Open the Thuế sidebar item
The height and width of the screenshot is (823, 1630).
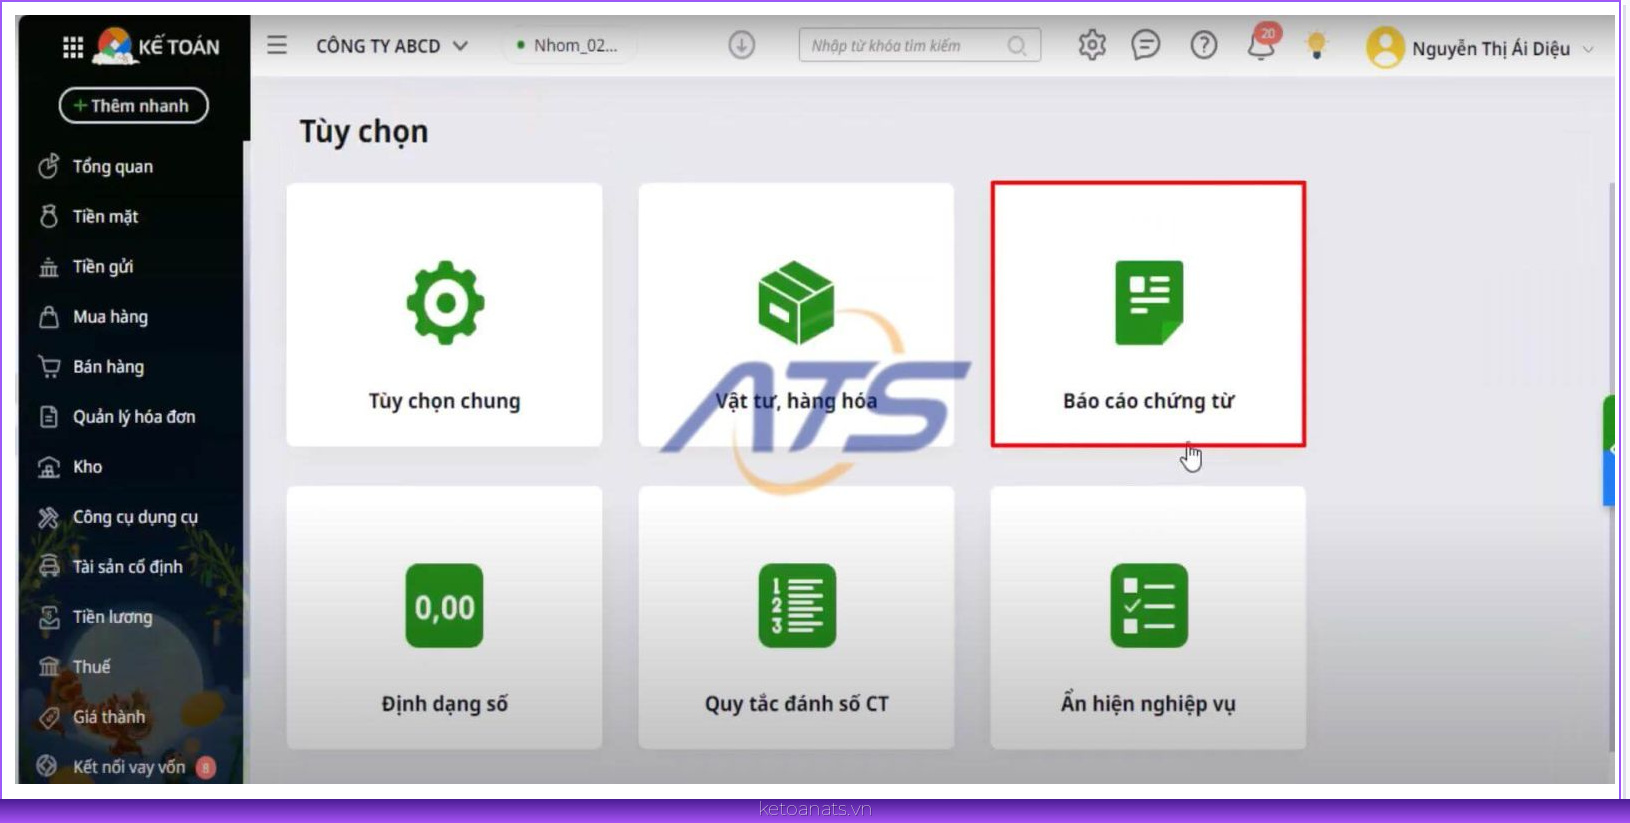(x=74, y=666)
